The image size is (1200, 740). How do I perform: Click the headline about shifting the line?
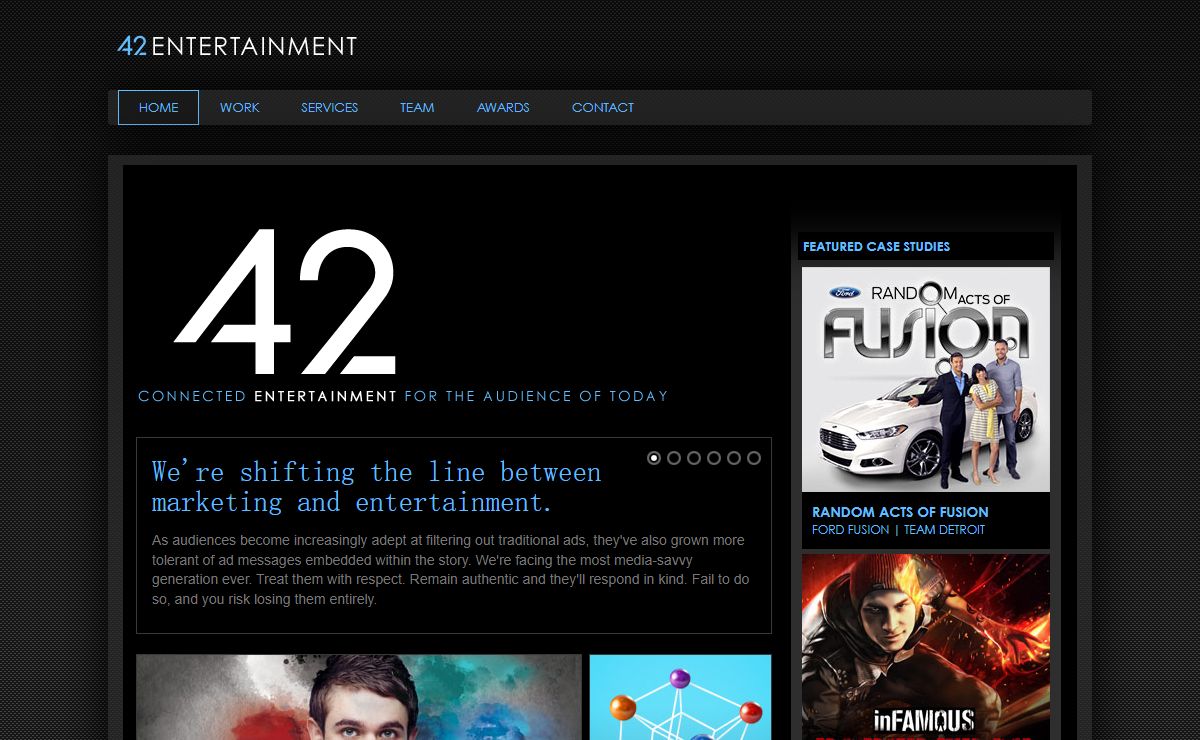tap(377, 487)
